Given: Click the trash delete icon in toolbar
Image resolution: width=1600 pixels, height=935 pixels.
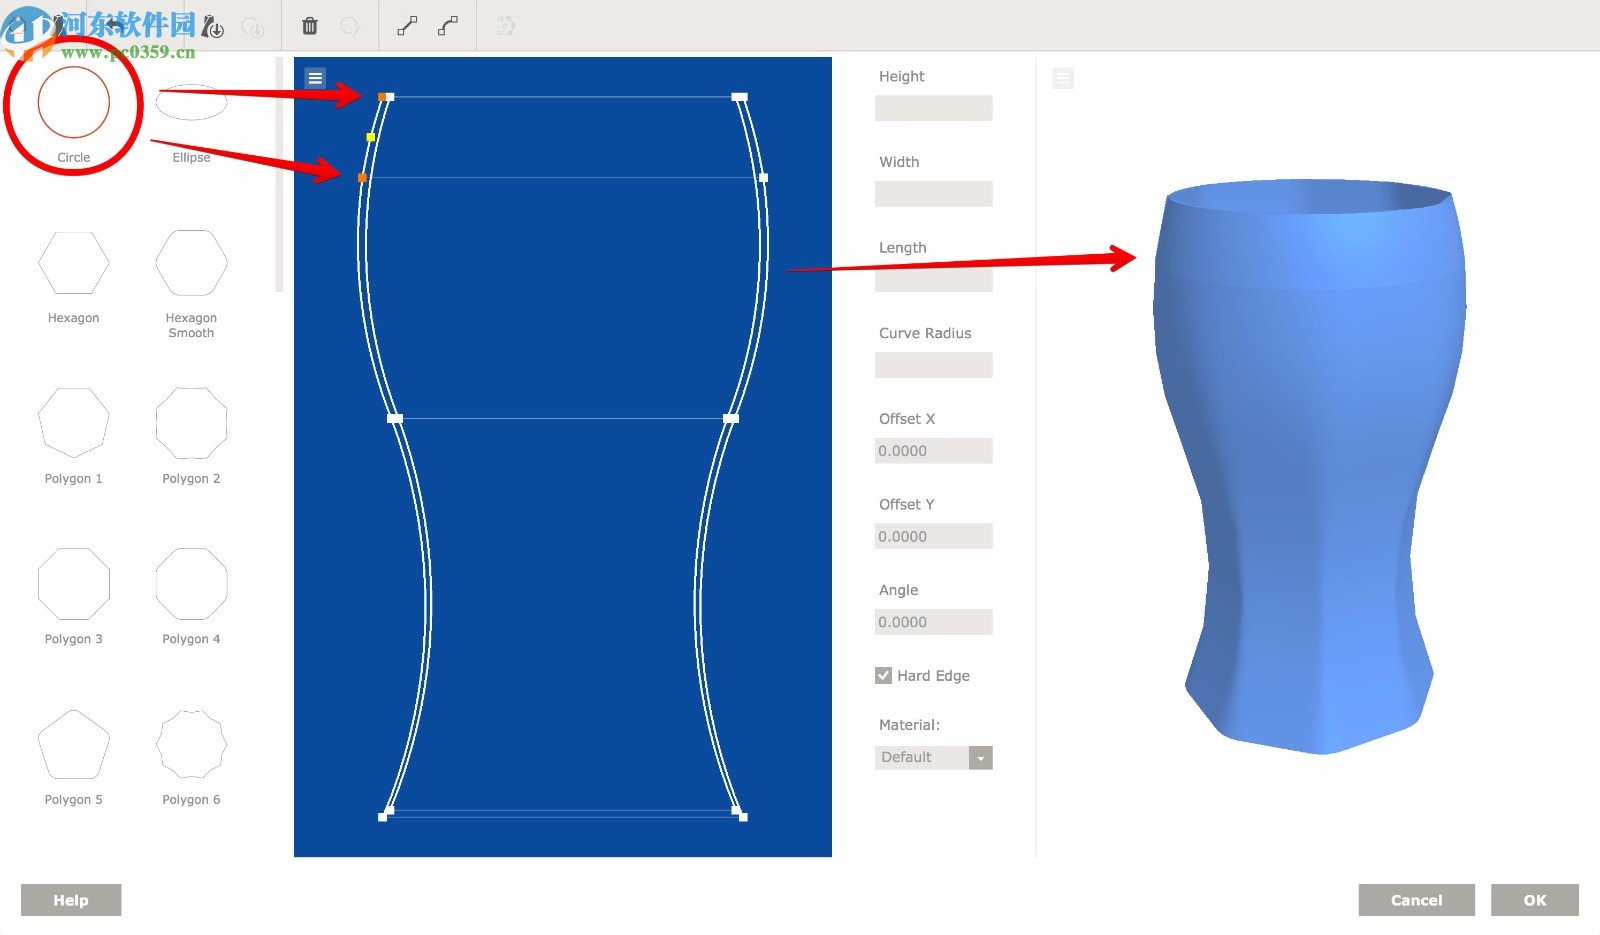Looking at the screenshot, I should tap(310, 26).
